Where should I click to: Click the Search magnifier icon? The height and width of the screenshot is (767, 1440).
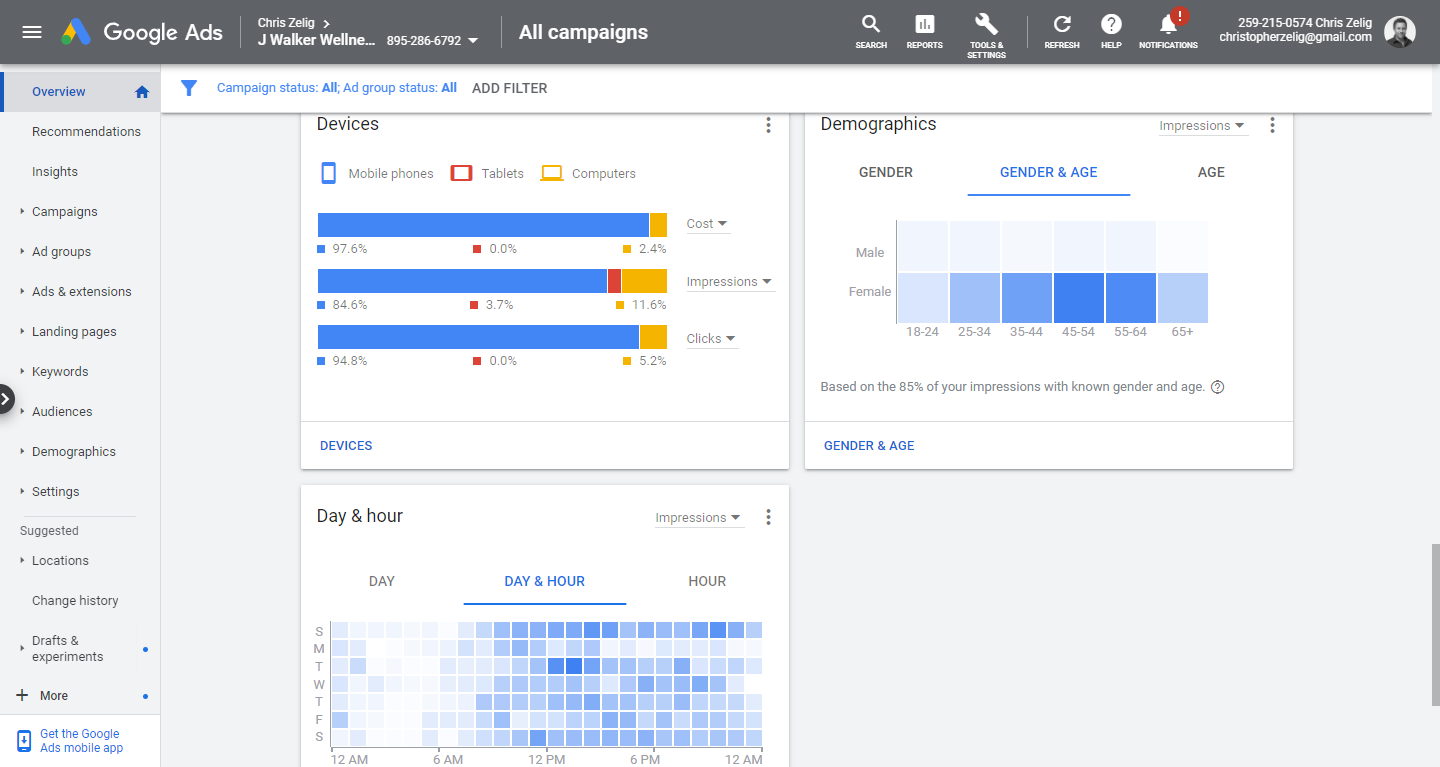[871, 24]
